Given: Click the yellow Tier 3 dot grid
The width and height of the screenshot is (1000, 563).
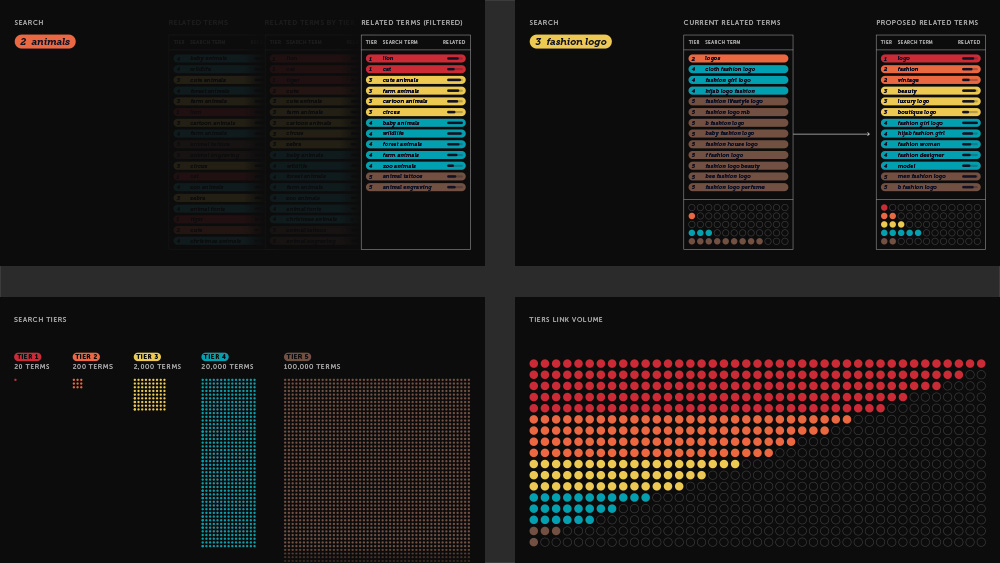Looking at the screenshot, I should (149, 394).
